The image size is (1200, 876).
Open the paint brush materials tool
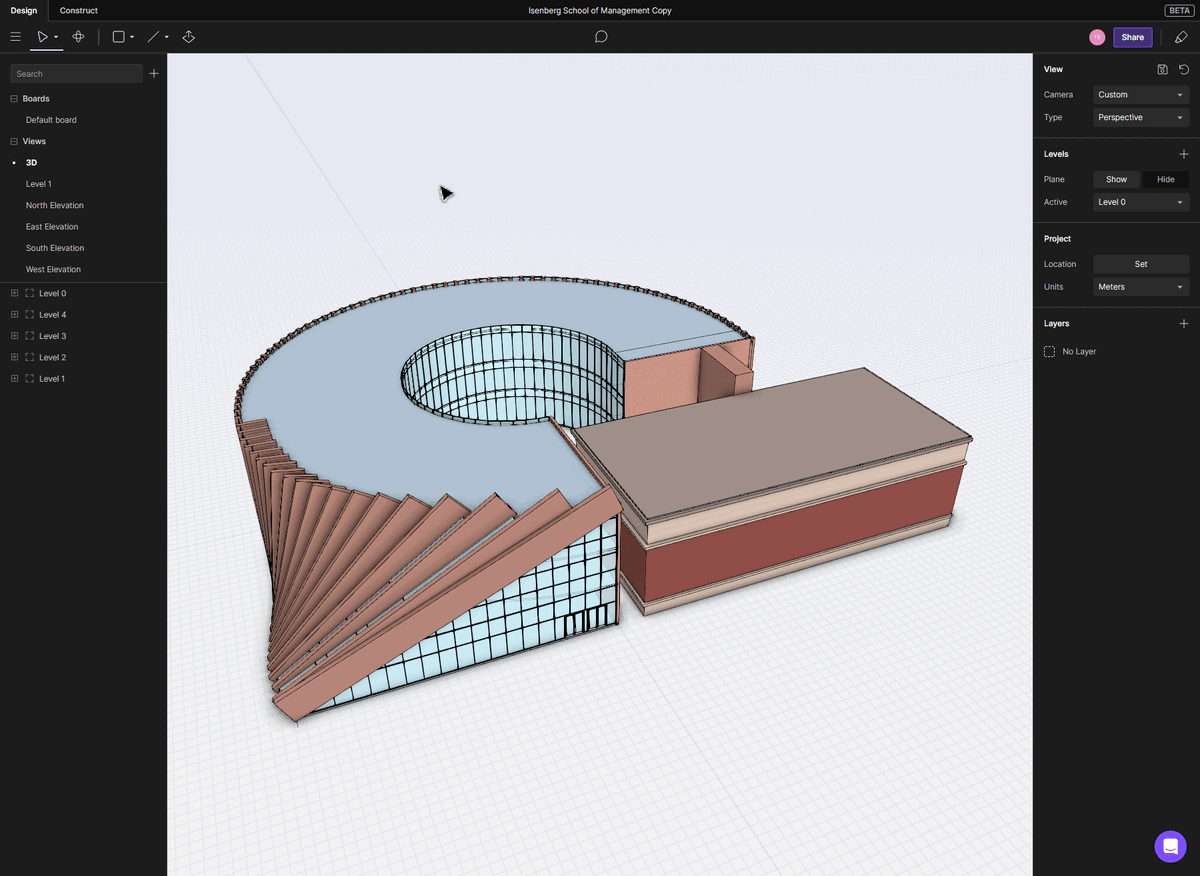tap(1181, 37)
